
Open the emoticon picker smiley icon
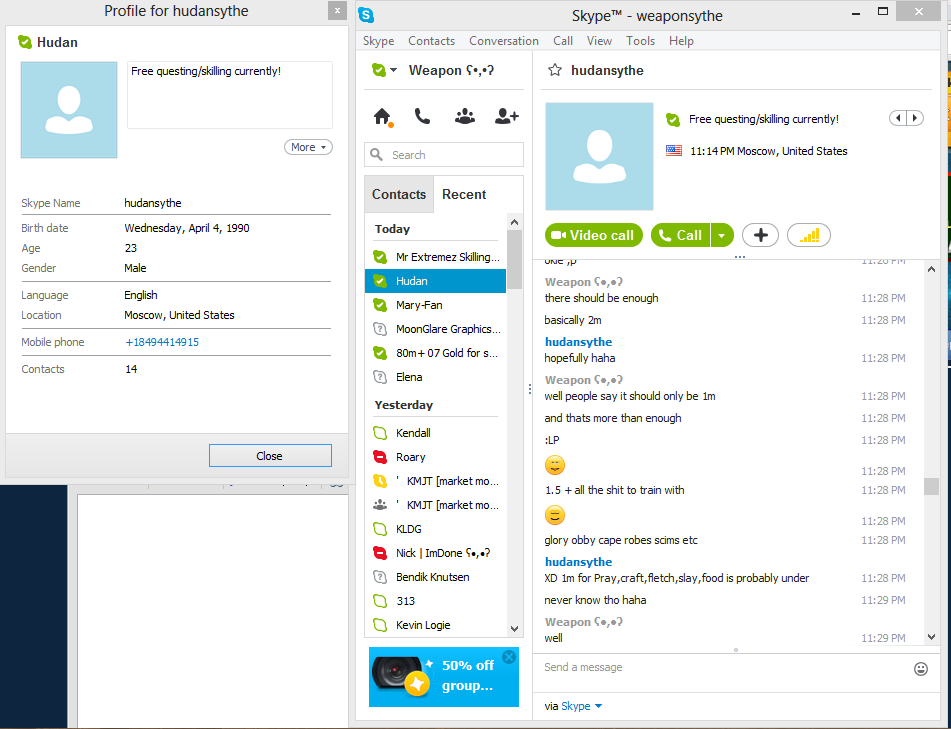tap(921, 669)
